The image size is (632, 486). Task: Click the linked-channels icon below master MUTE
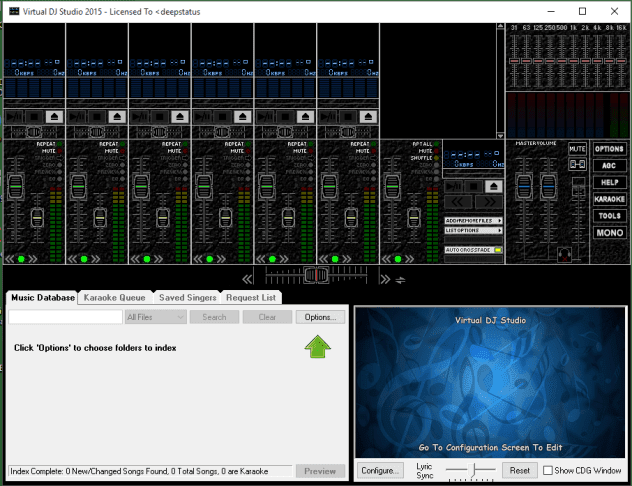point(577,164)
